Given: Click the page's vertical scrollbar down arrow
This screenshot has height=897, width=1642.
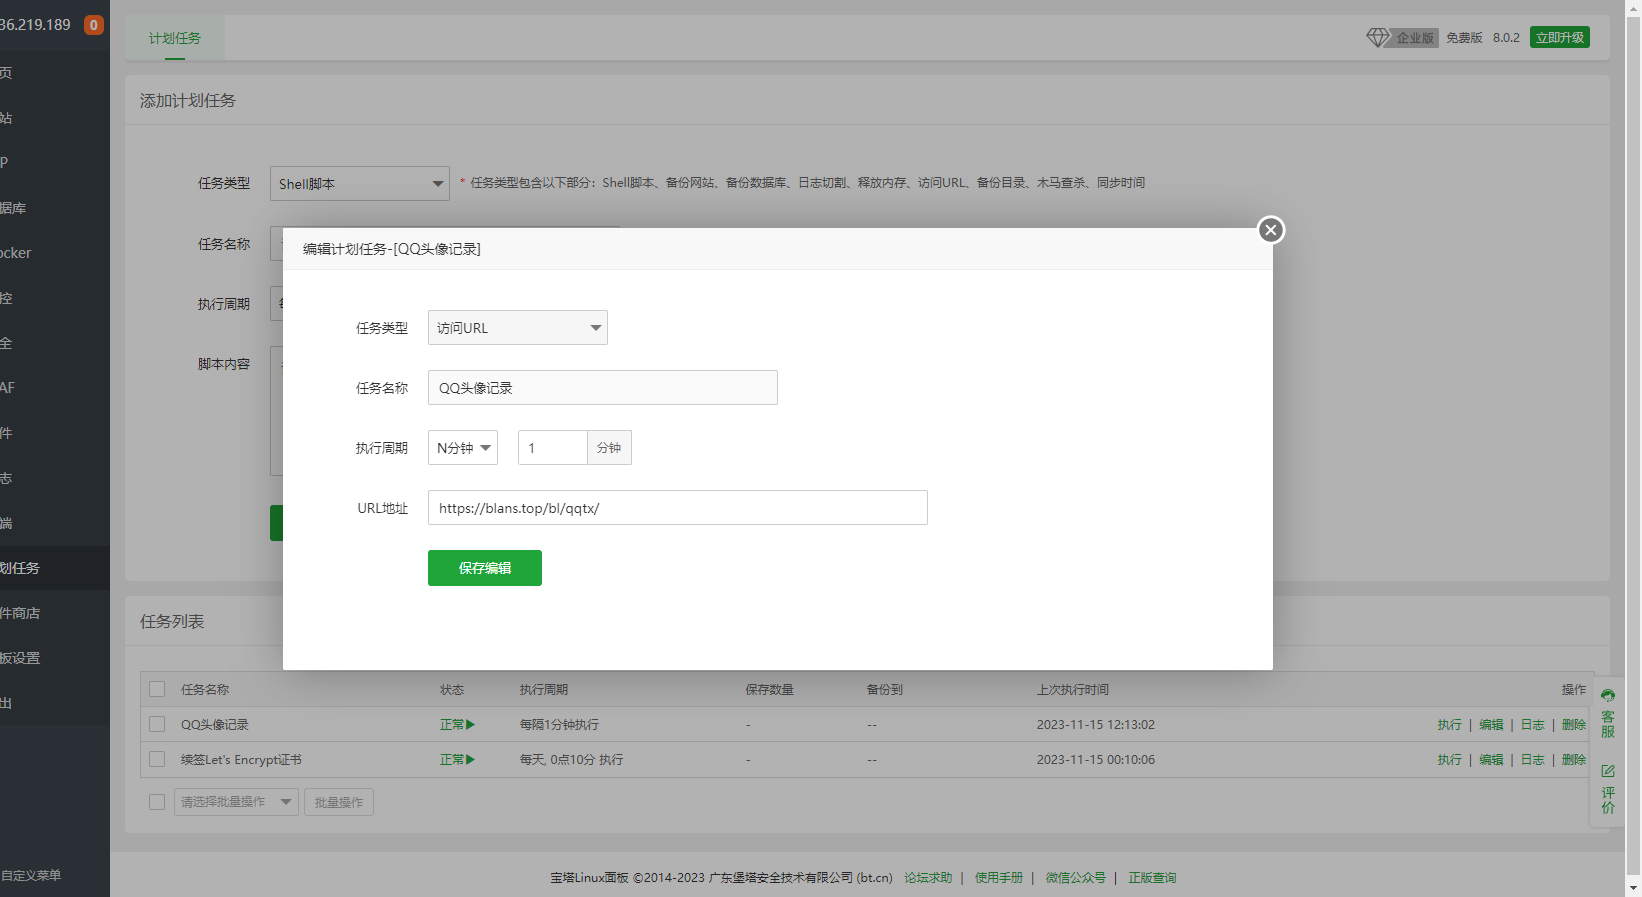Looking at the screenshot, I should [1633, 887].
